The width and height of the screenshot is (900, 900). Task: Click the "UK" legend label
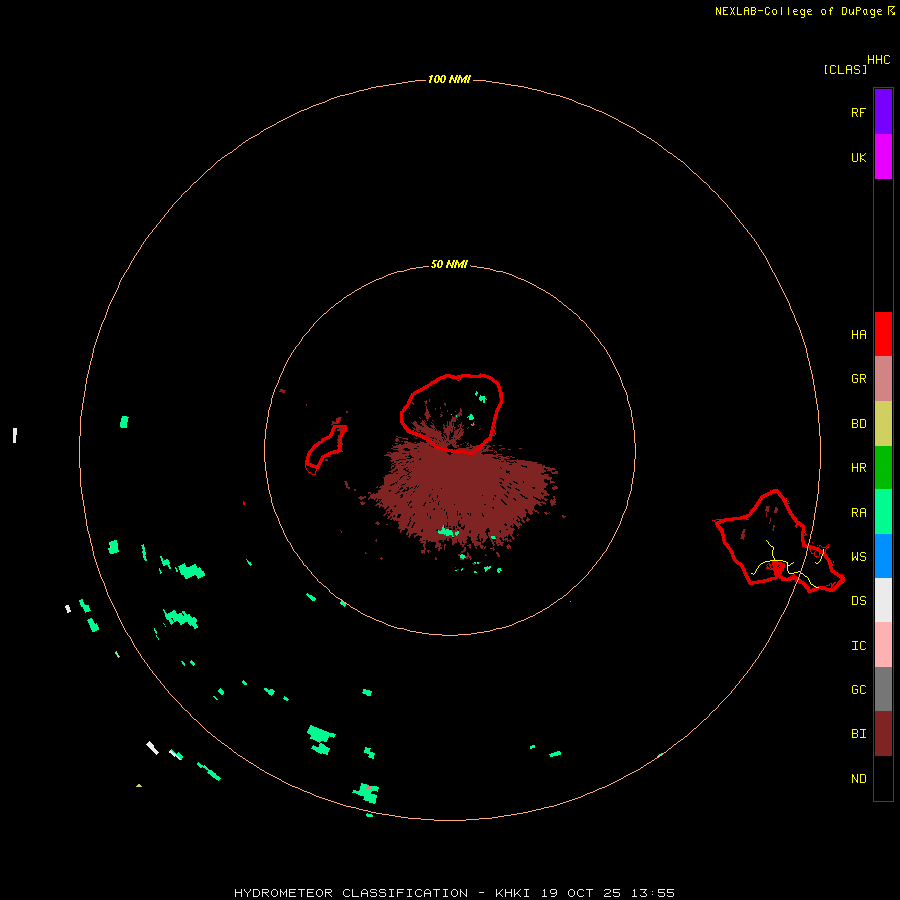tap(858, 158)
